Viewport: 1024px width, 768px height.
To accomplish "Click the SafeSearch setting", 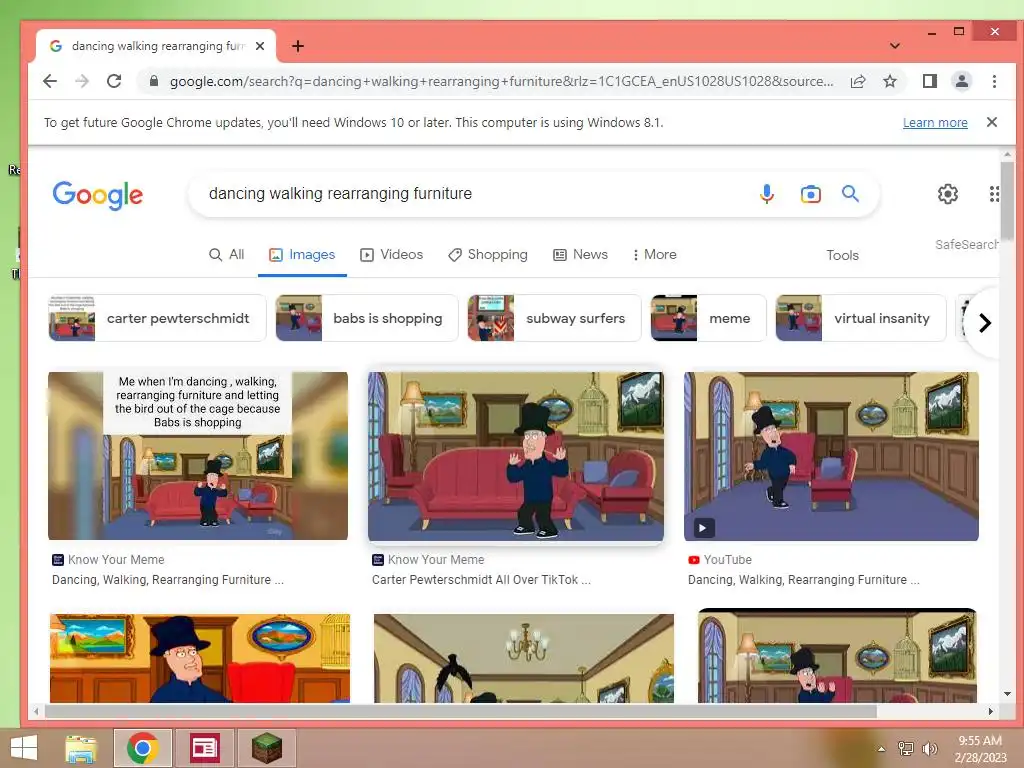I will coord(967,244).
